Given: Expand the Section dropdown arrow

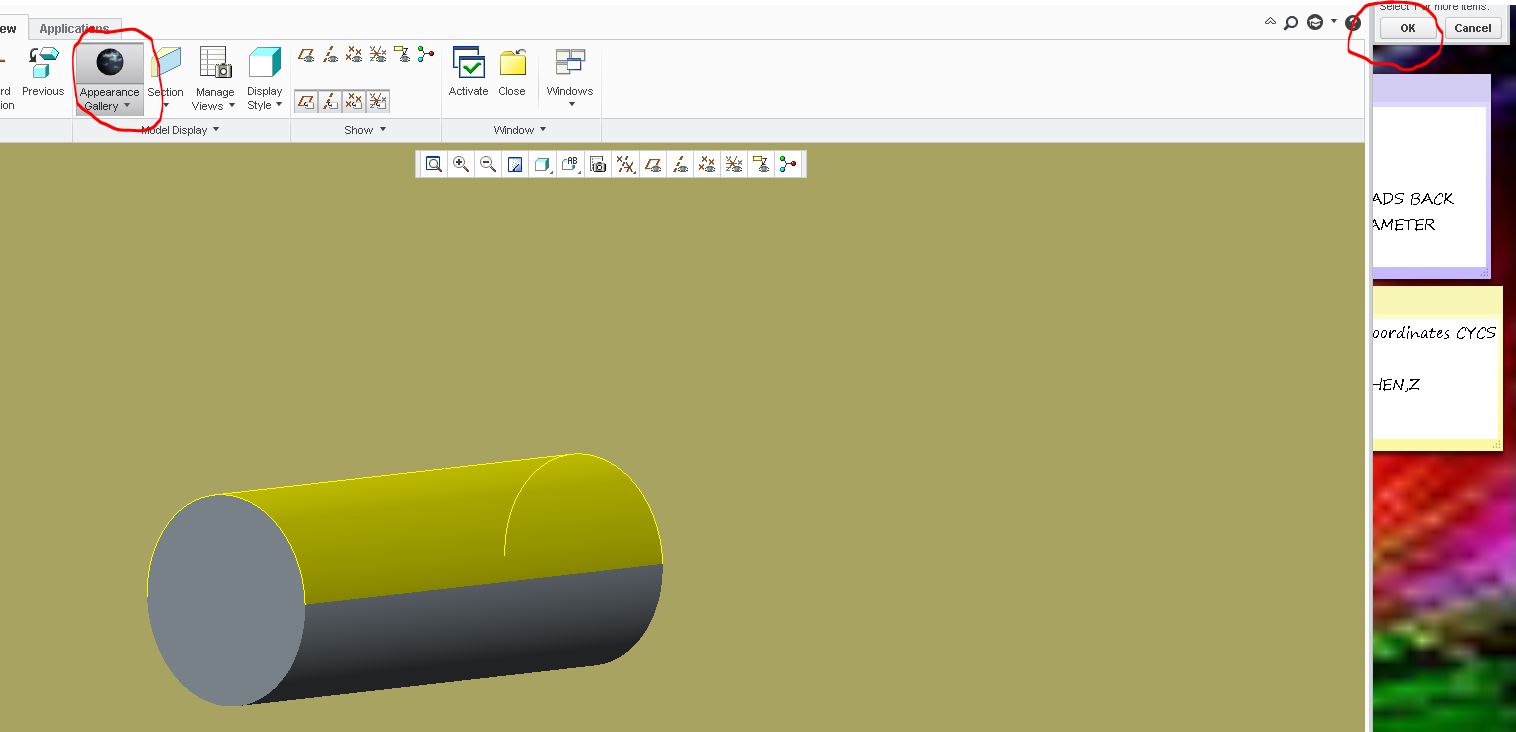Looking at the screenshot, I should click(166, 106).
